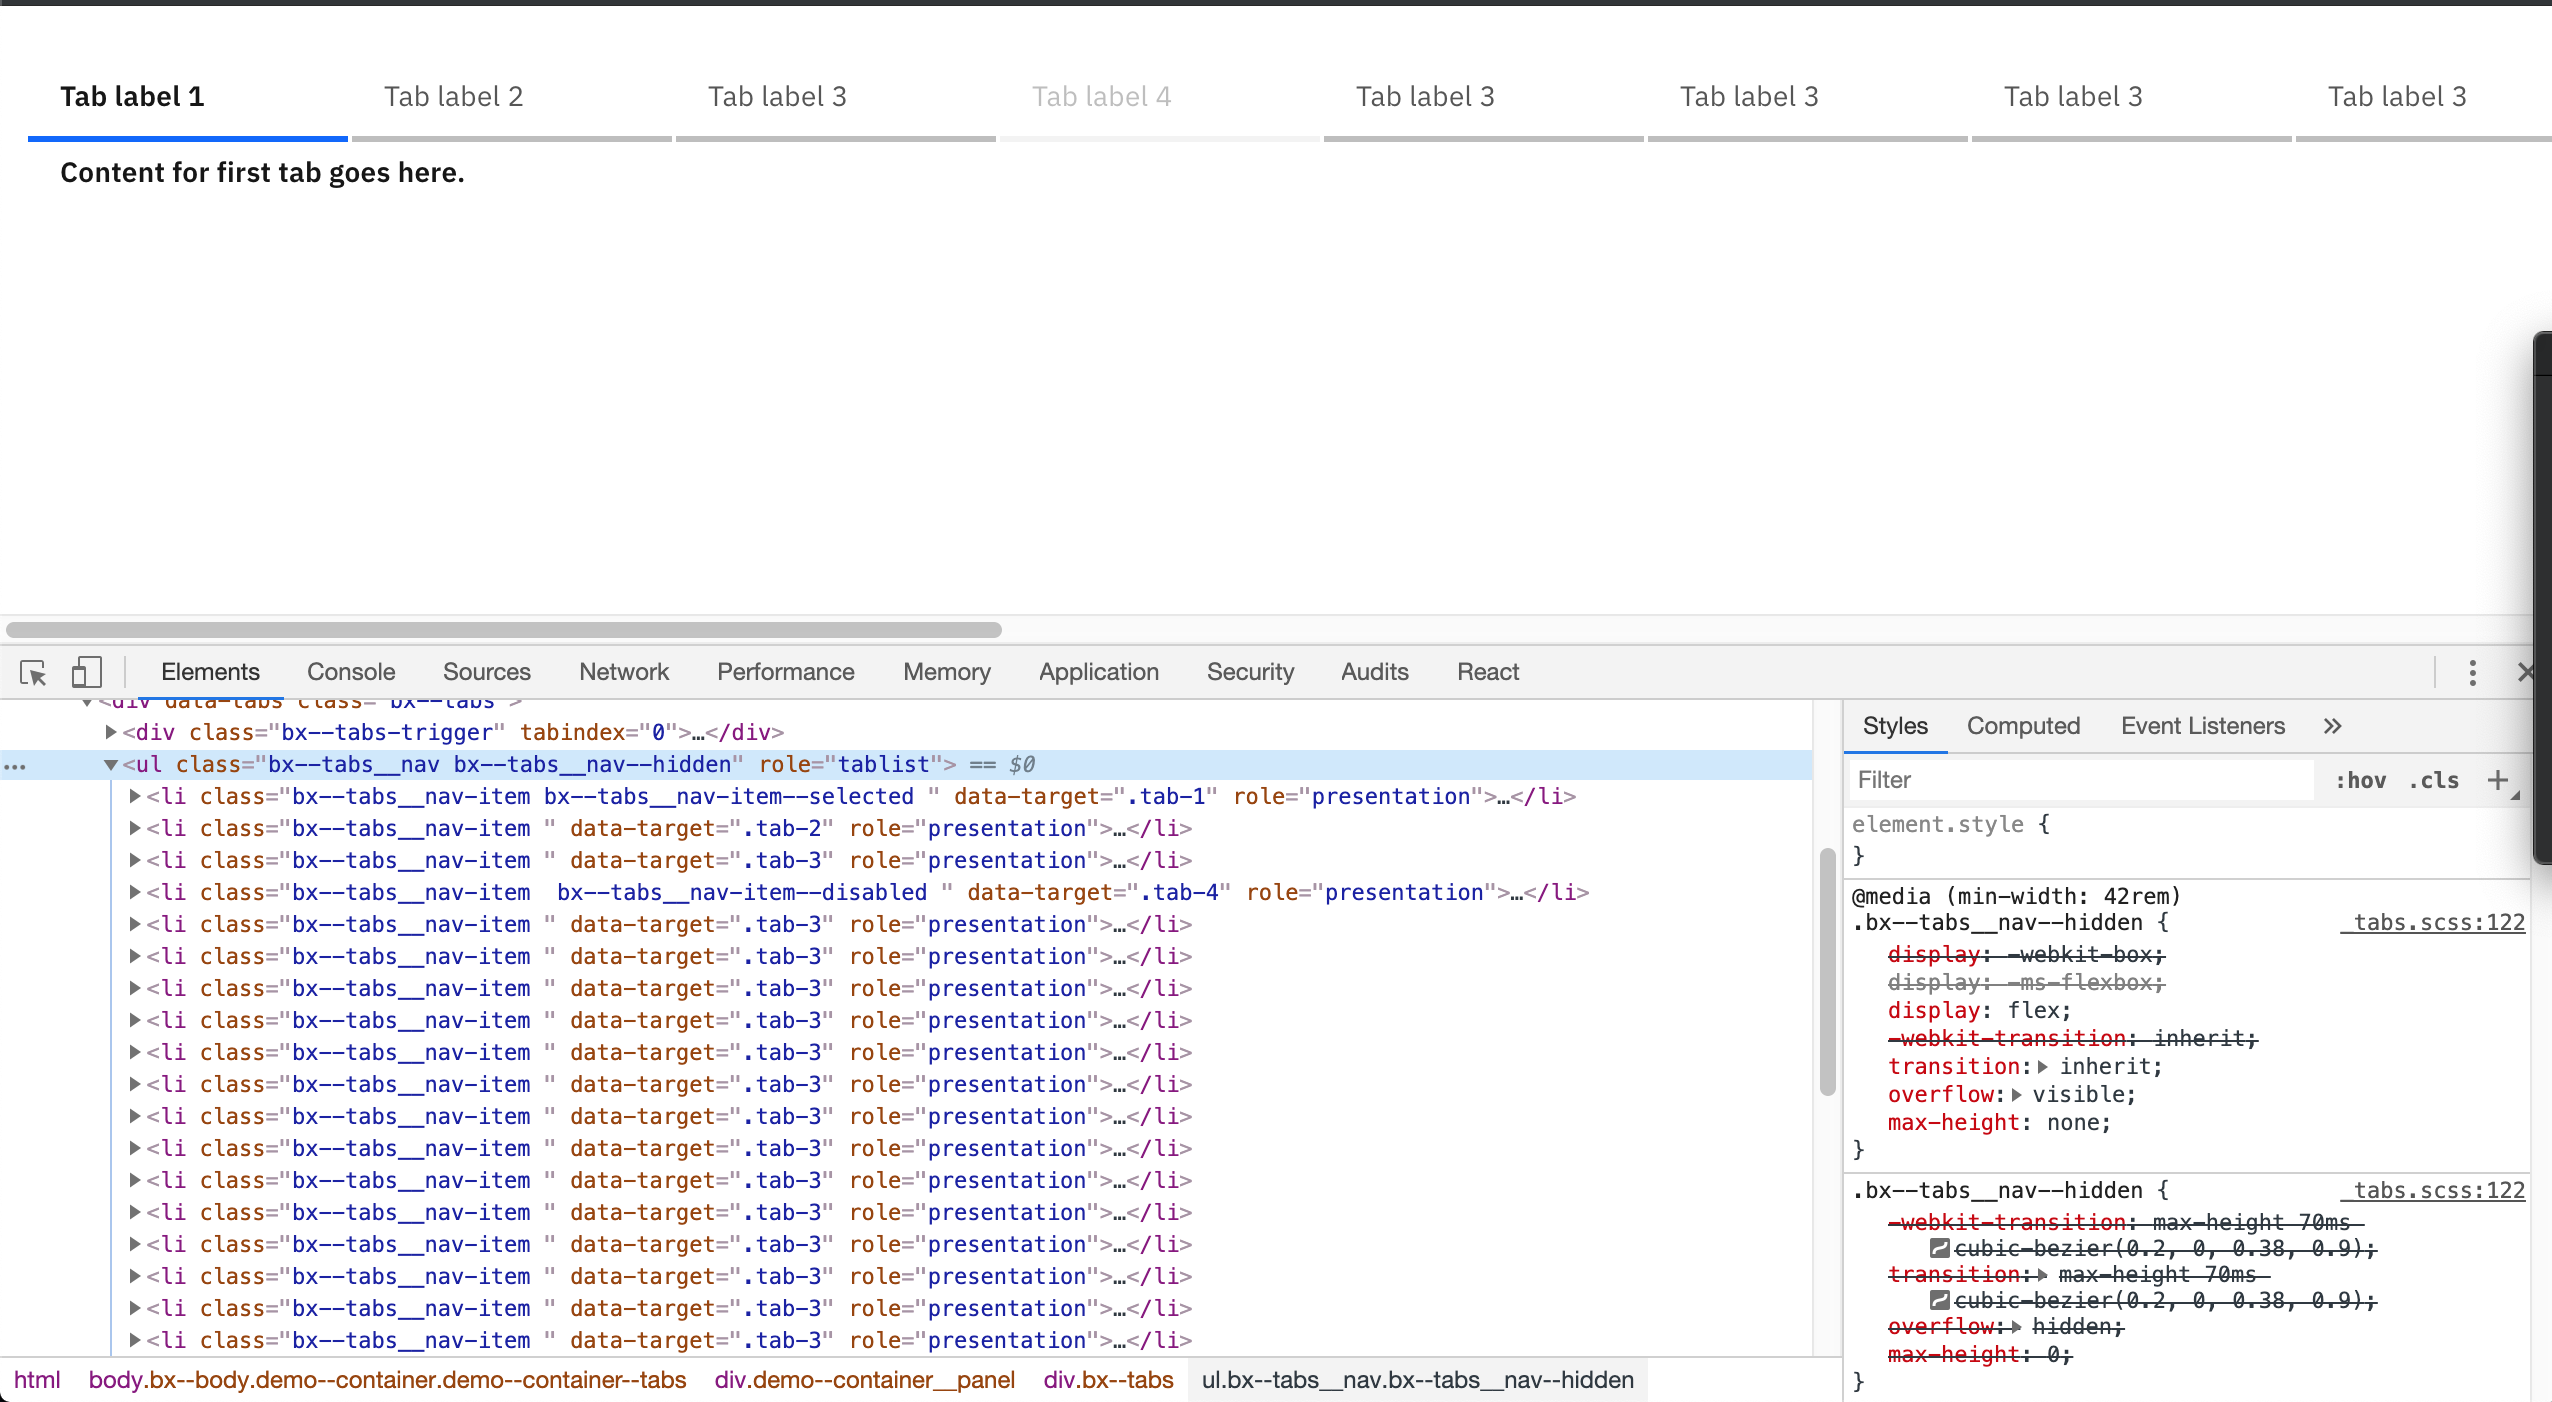
Task: Open the Console panel
Action: point(350,671)
